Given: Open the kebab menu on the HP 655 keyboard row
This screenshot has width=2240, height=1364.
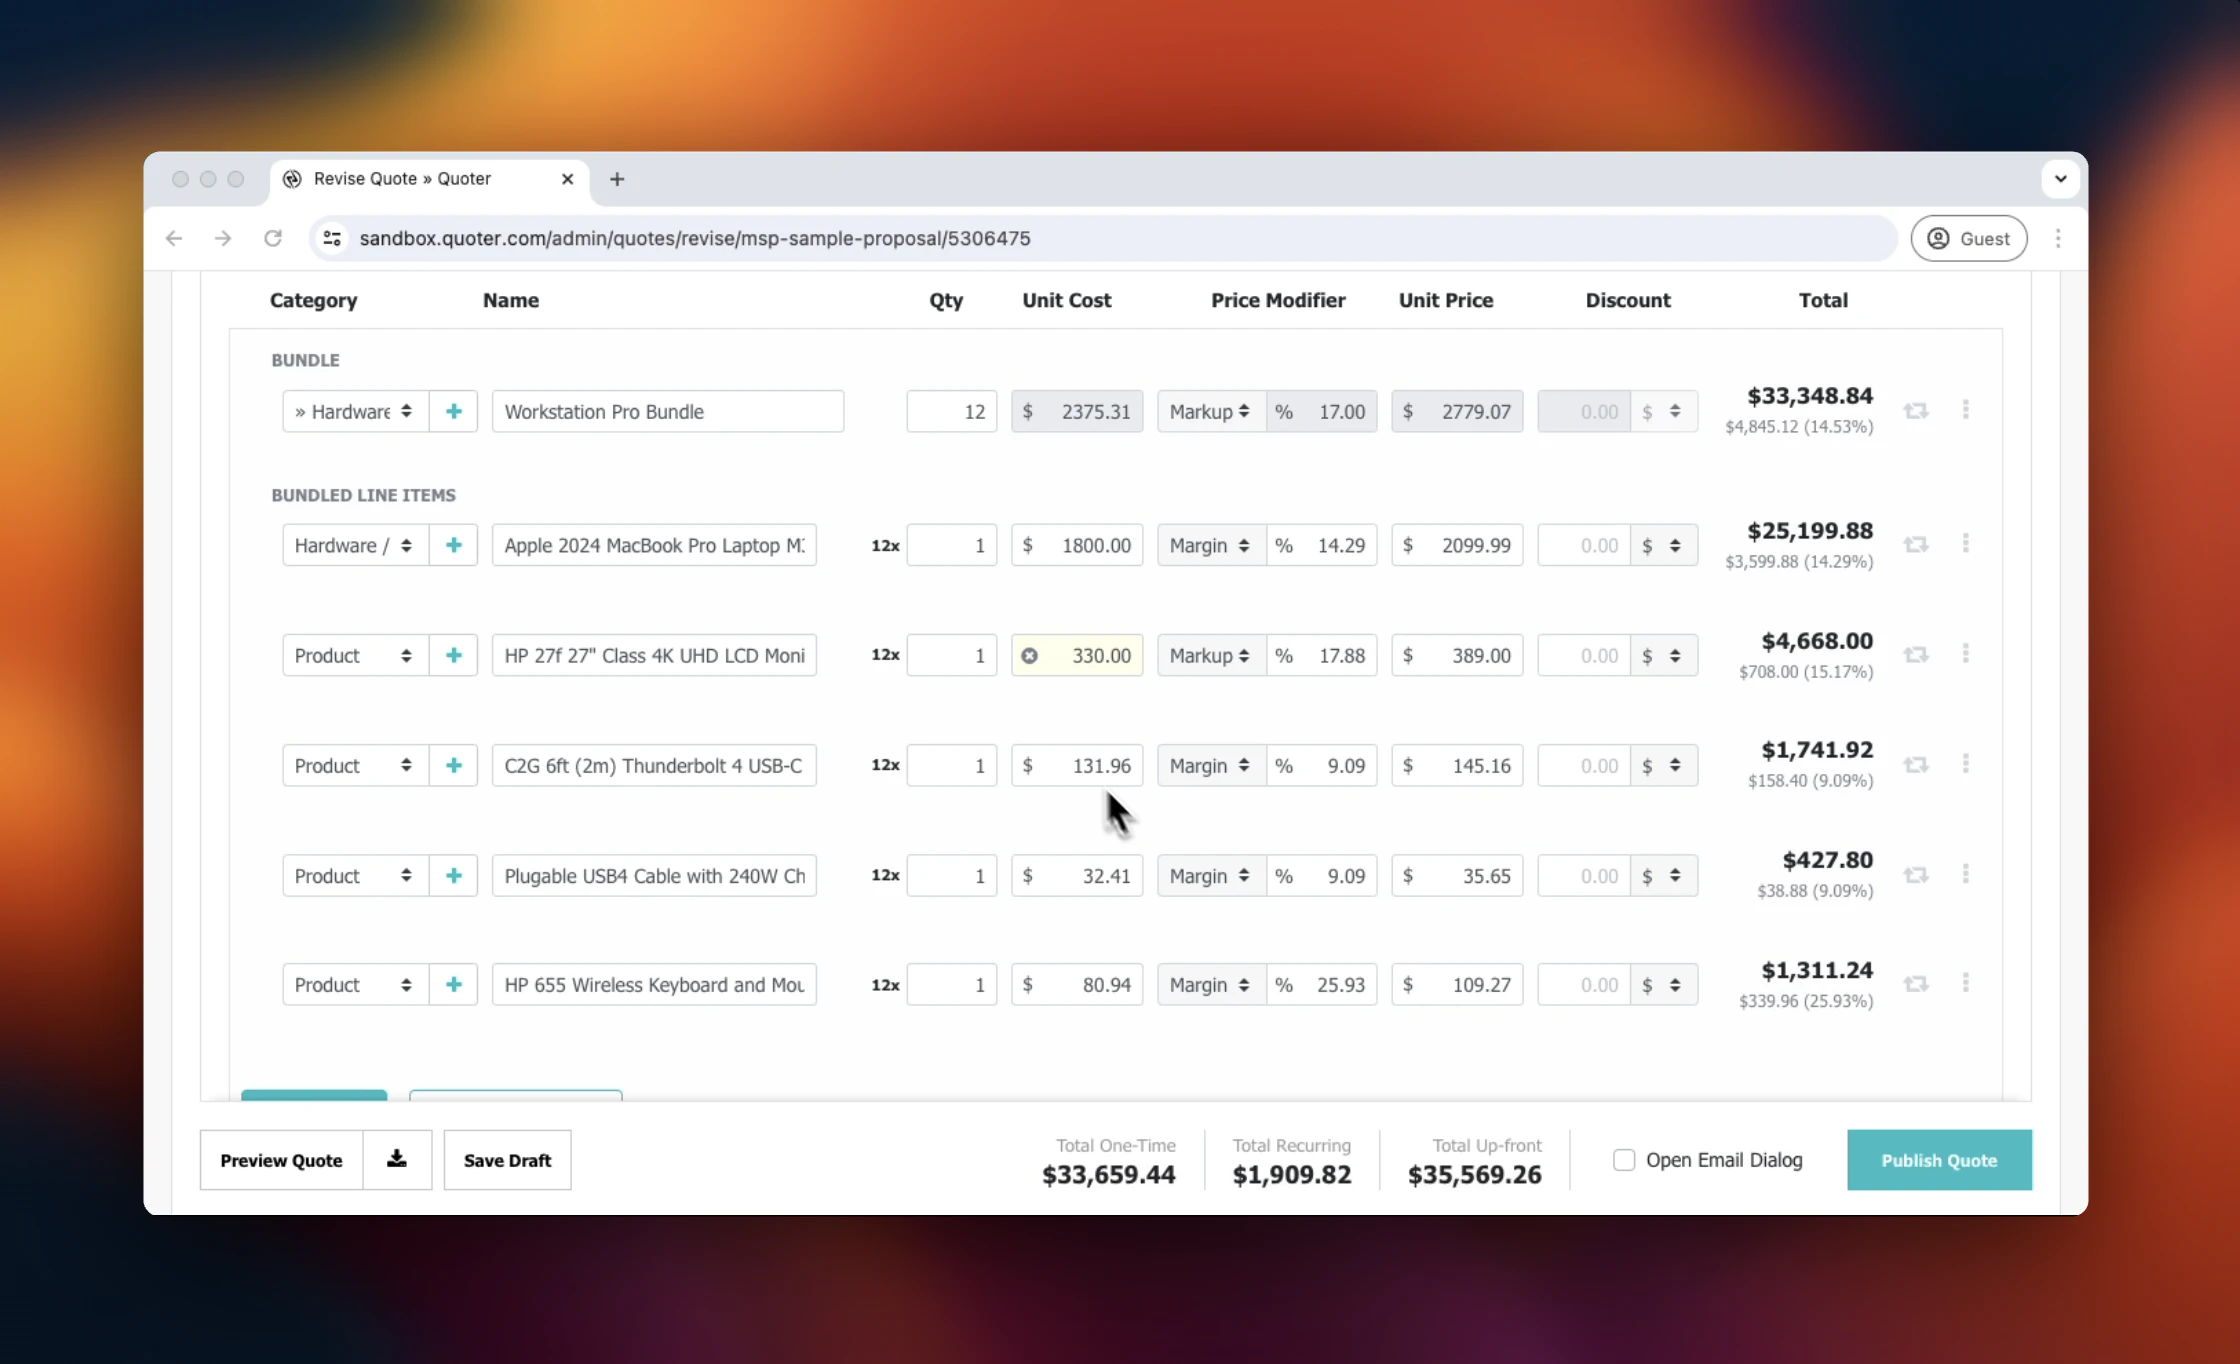Looking at the screenshot, I should click(1966, 983).
